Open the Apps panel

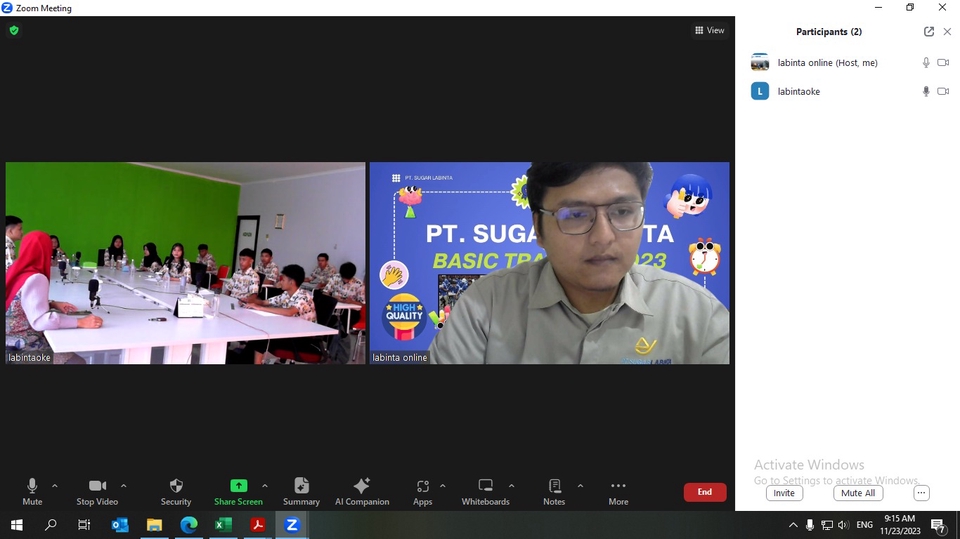pos(422,492)
